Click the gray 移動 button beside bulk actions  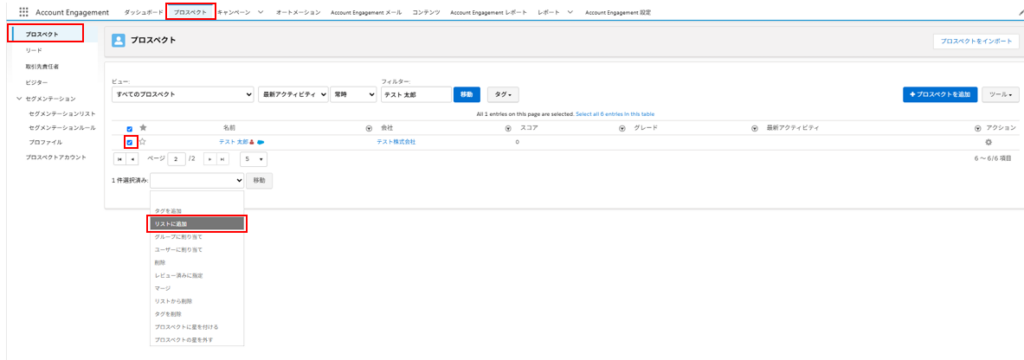pyautogui.click(x=259, y=180)
